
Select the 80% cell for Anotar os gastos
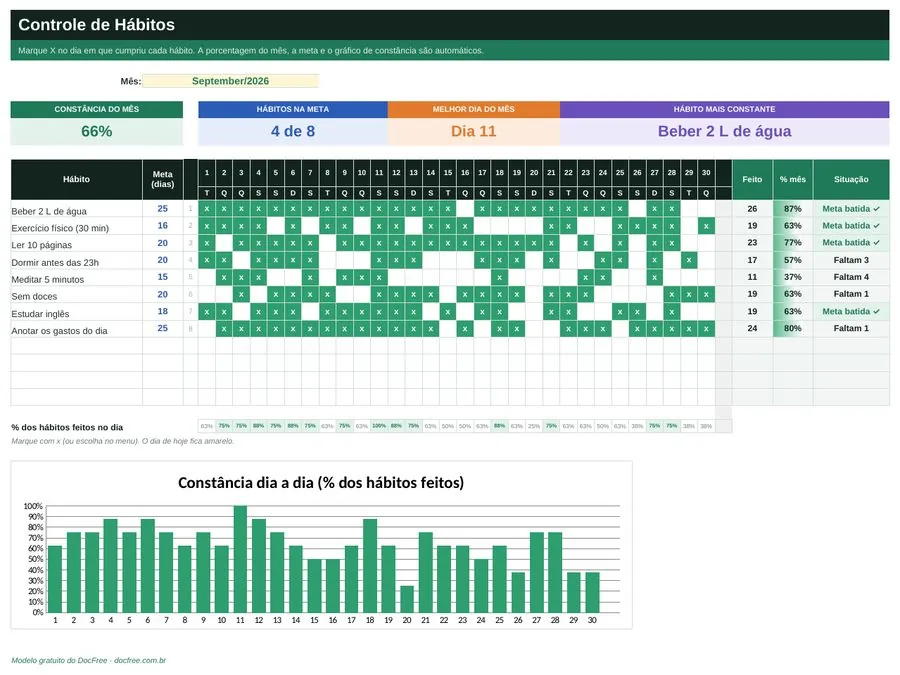pyautogui.click(x=793, y=328)
